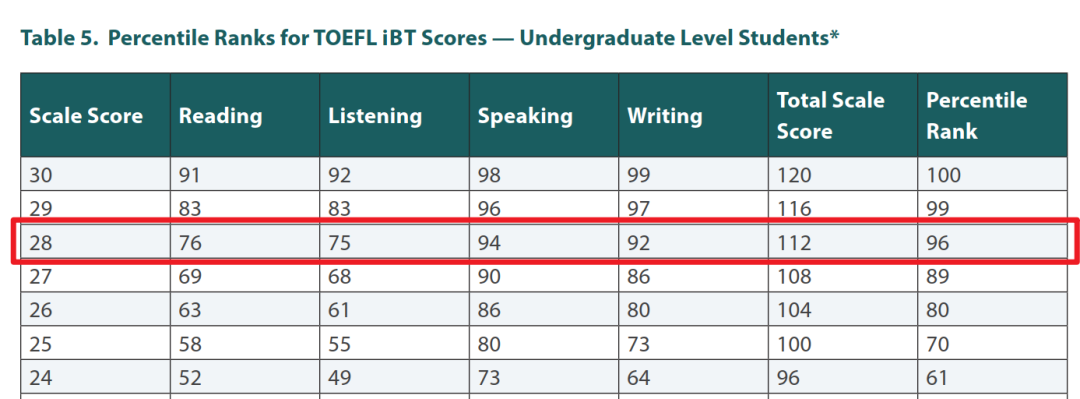Click the scale score 25 cell

tap(96, 343)
